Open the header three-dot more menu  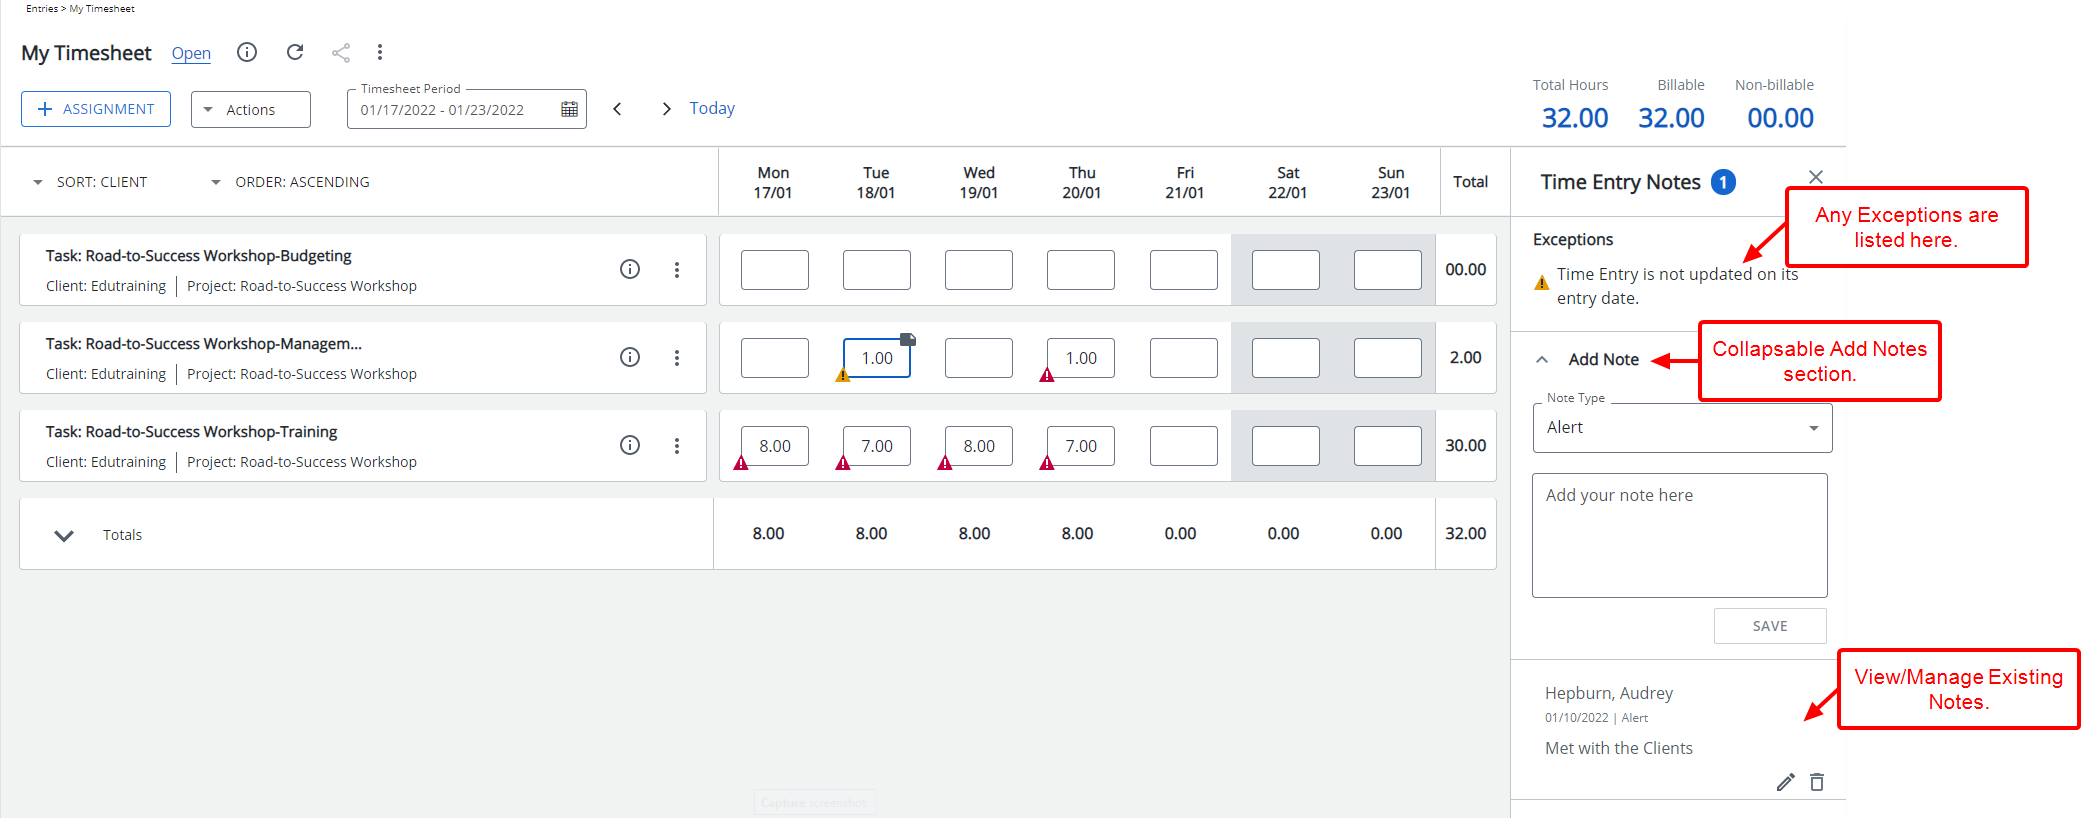(380, 52)
